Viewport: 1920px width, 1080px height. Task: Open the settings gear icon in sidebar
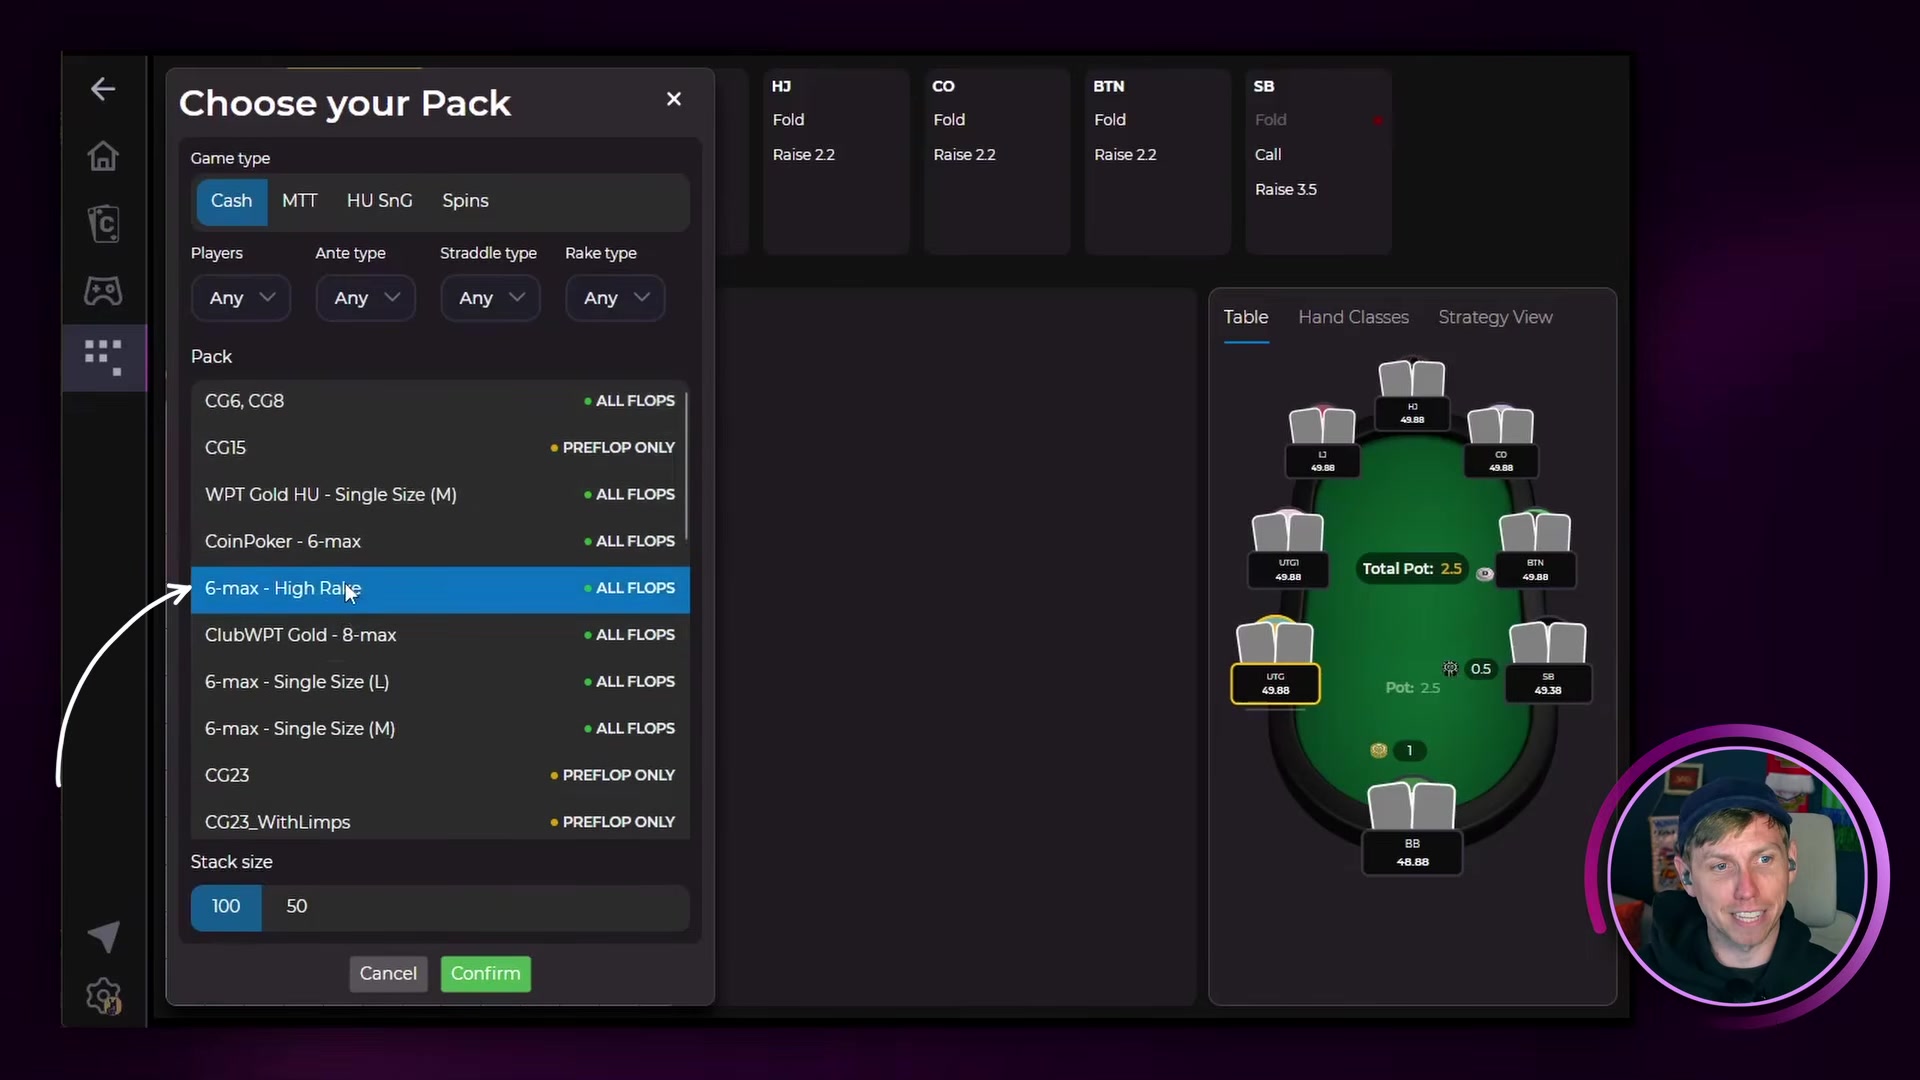click(x=103, y=996)
